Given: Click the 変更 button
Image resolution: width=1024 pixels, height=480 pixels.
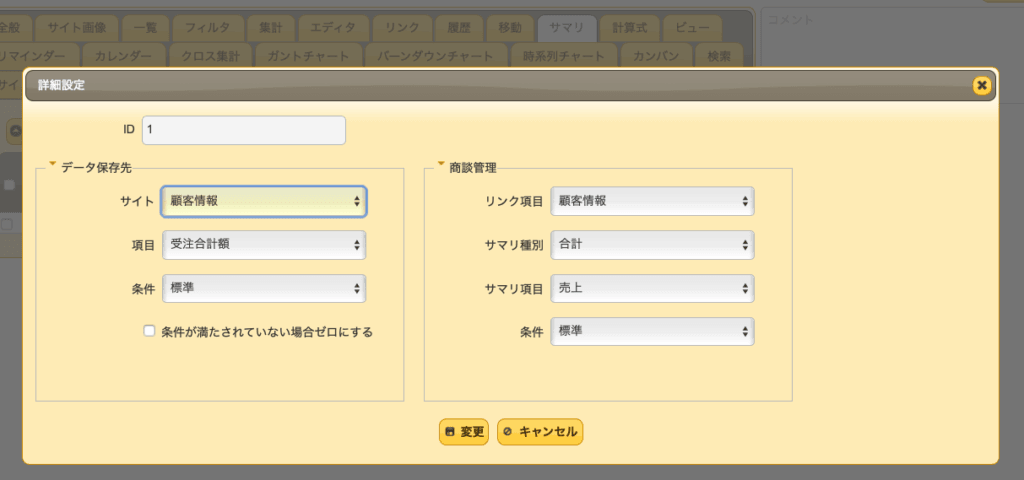Looking at the screenshot, I should click(464, 432).
